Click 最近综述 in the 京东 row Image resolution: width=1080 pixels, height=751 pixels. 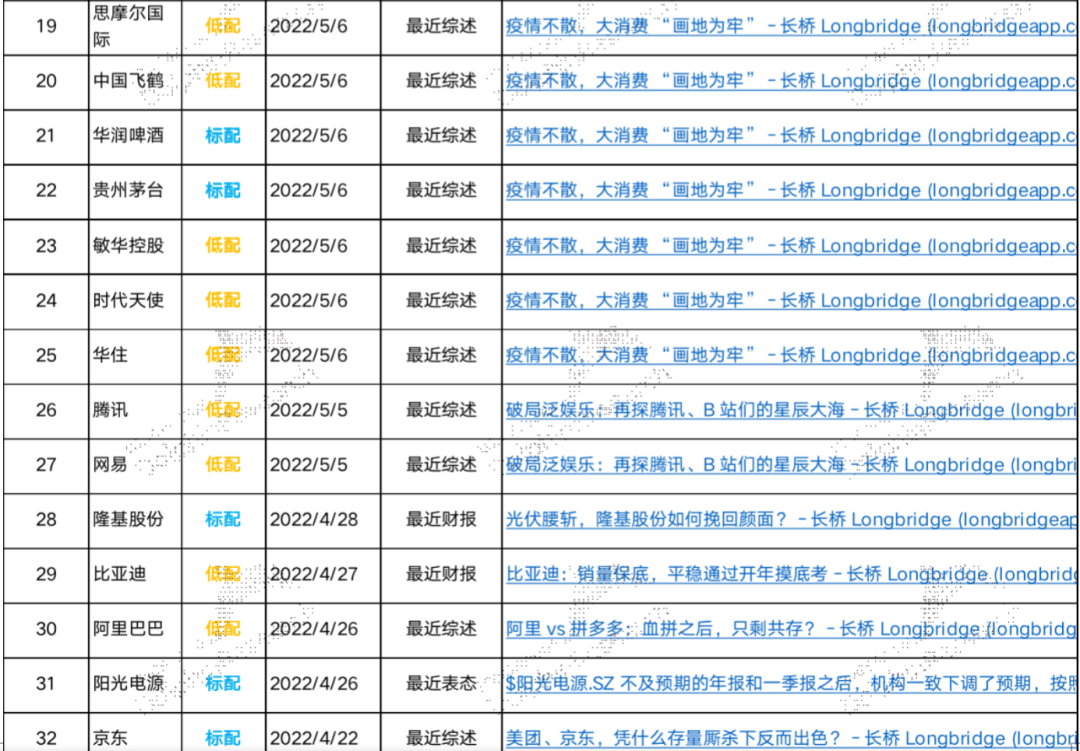coord(442,739)
